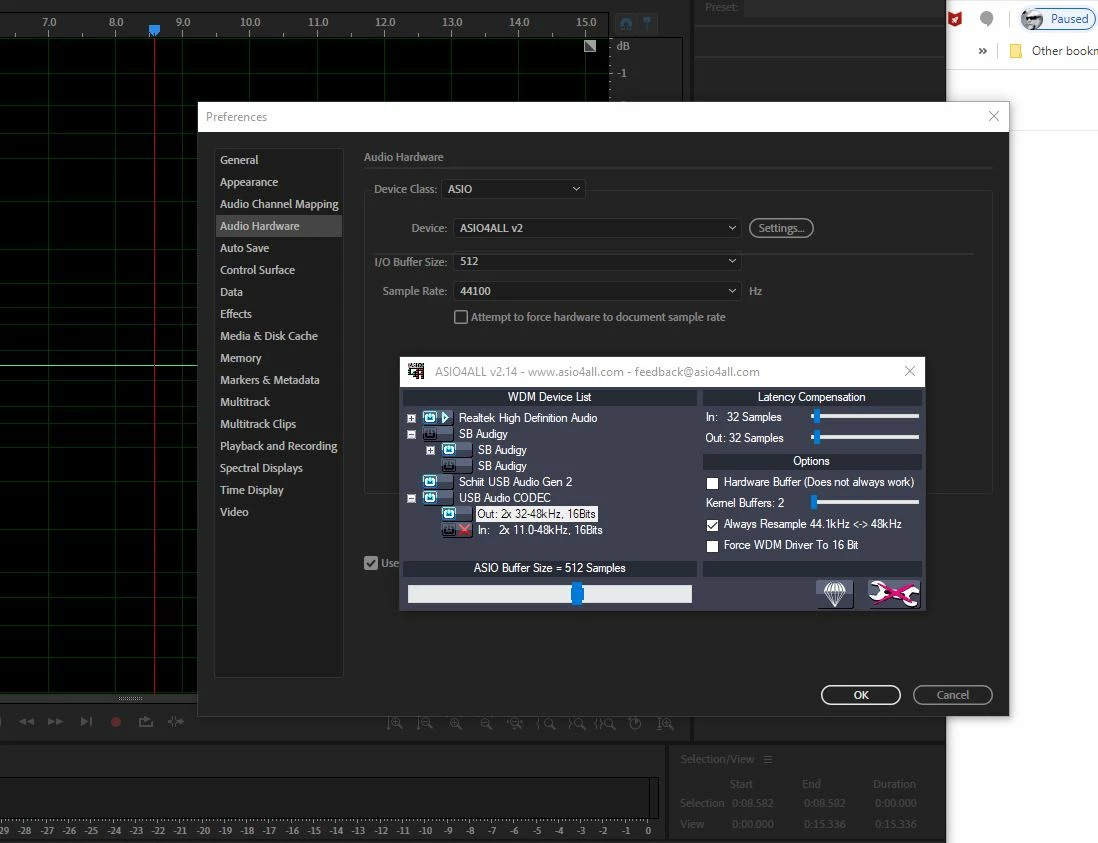Viewport: 1098px width, 843px height.
Task: Toggle the Loop playback icon in Audition
Action: coord(146,721)
